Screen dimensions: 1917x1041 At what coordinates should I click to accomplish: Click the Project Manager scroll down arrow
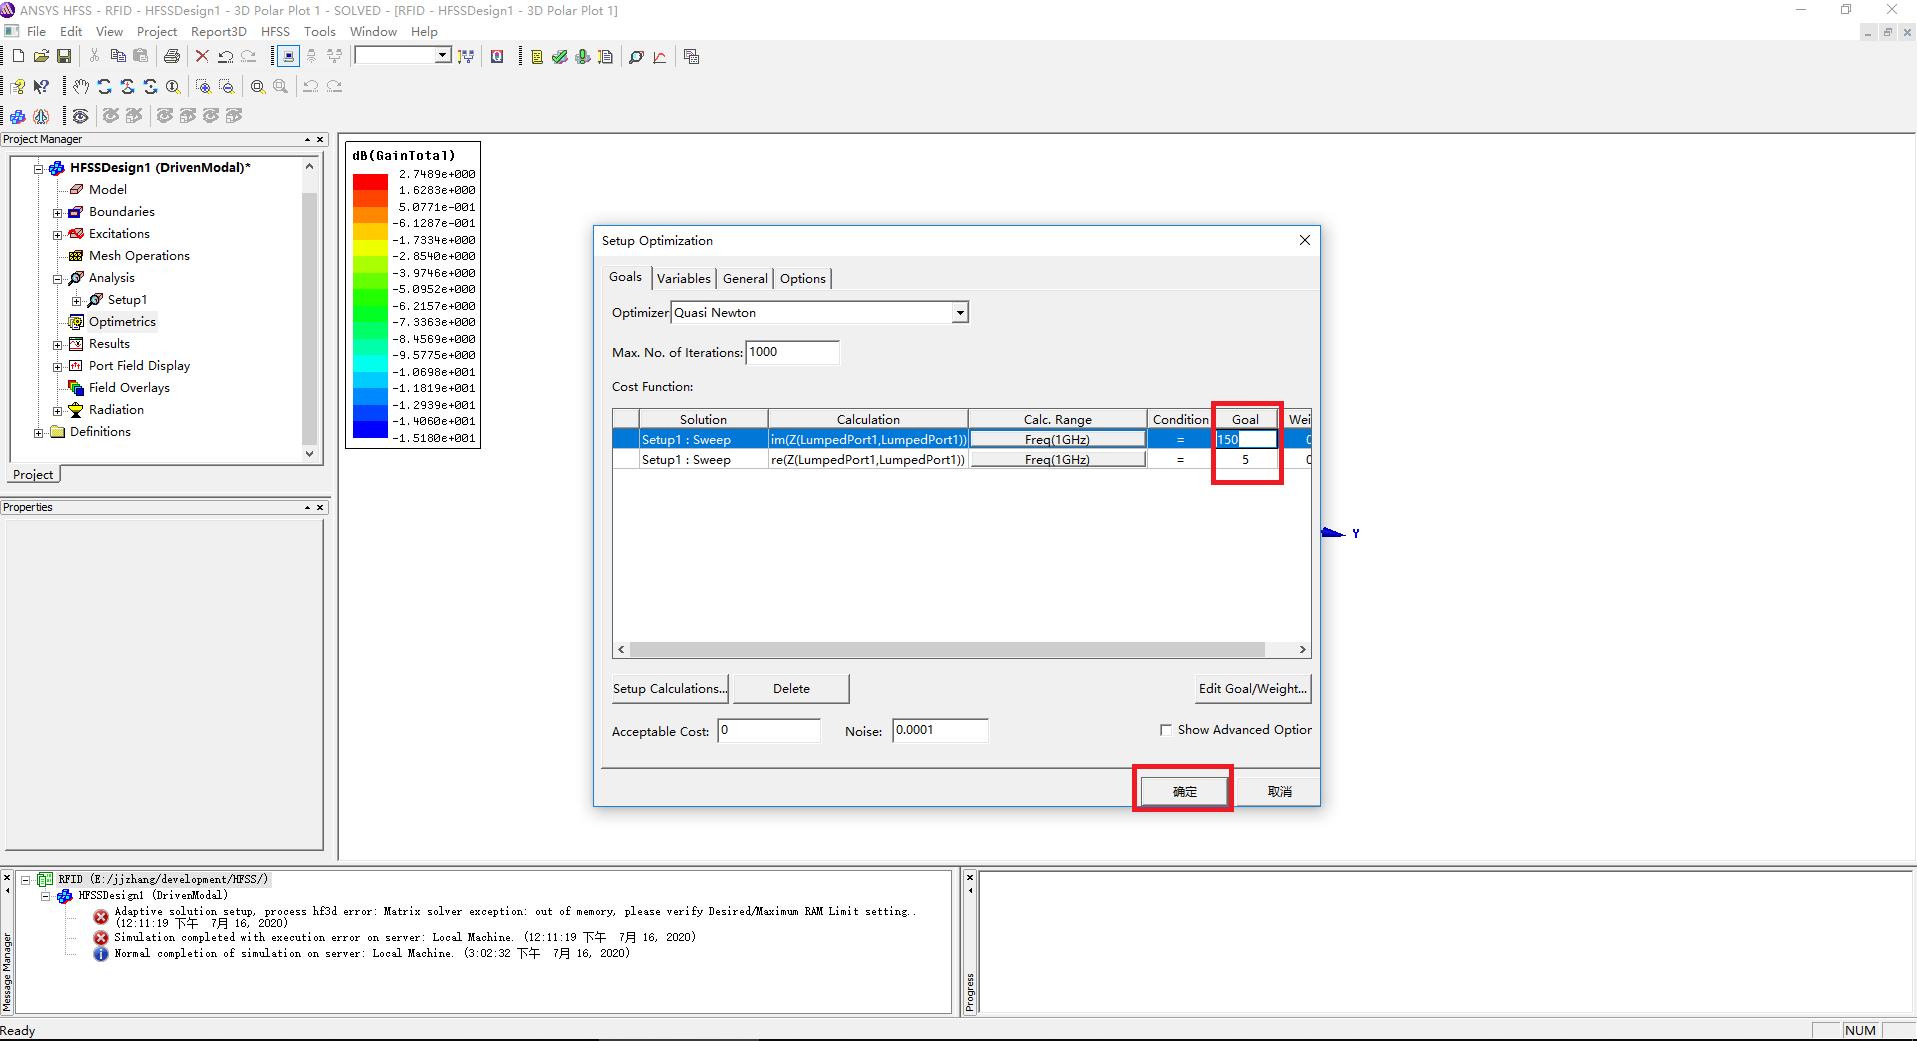pos(309,454)
